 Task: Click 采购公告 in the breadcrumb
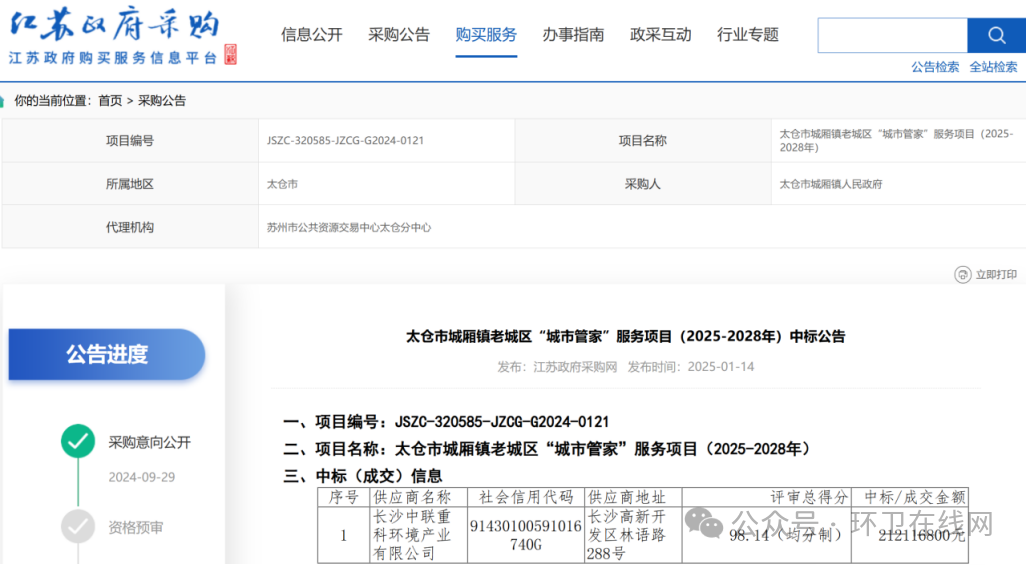(x=162, y=101)
